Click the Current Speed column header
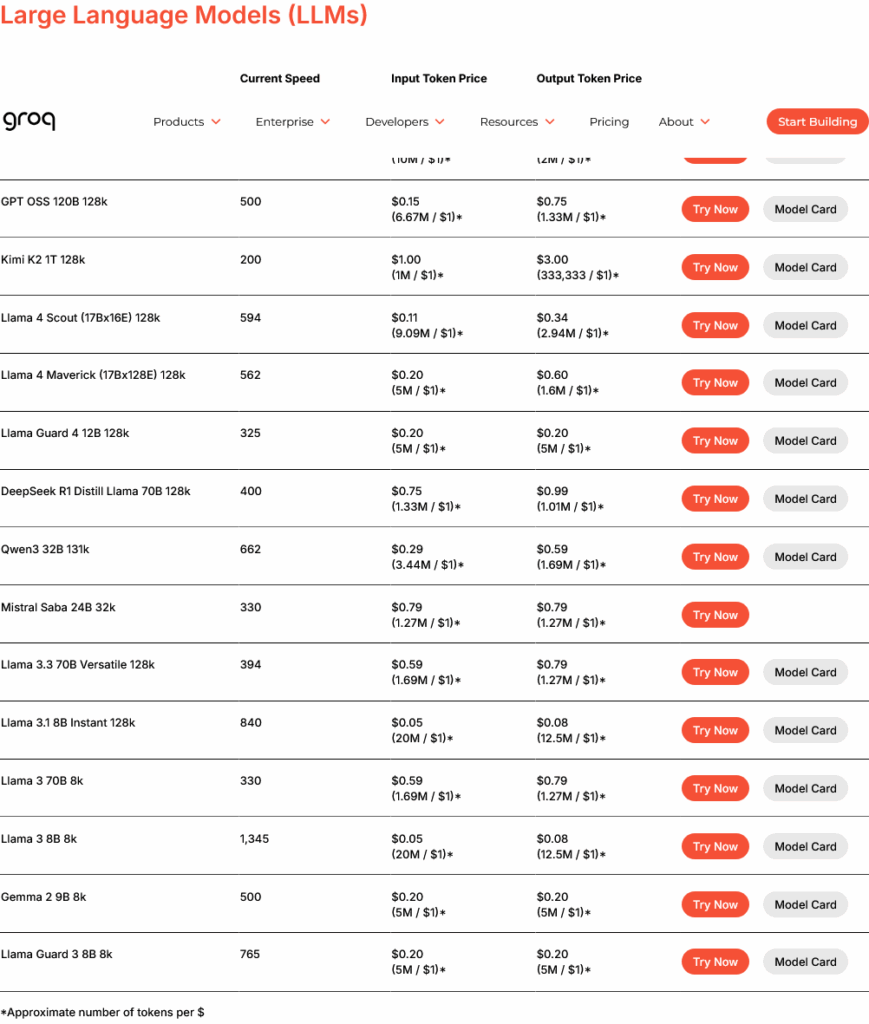869x1024 pixels. [x=279, y=78]
